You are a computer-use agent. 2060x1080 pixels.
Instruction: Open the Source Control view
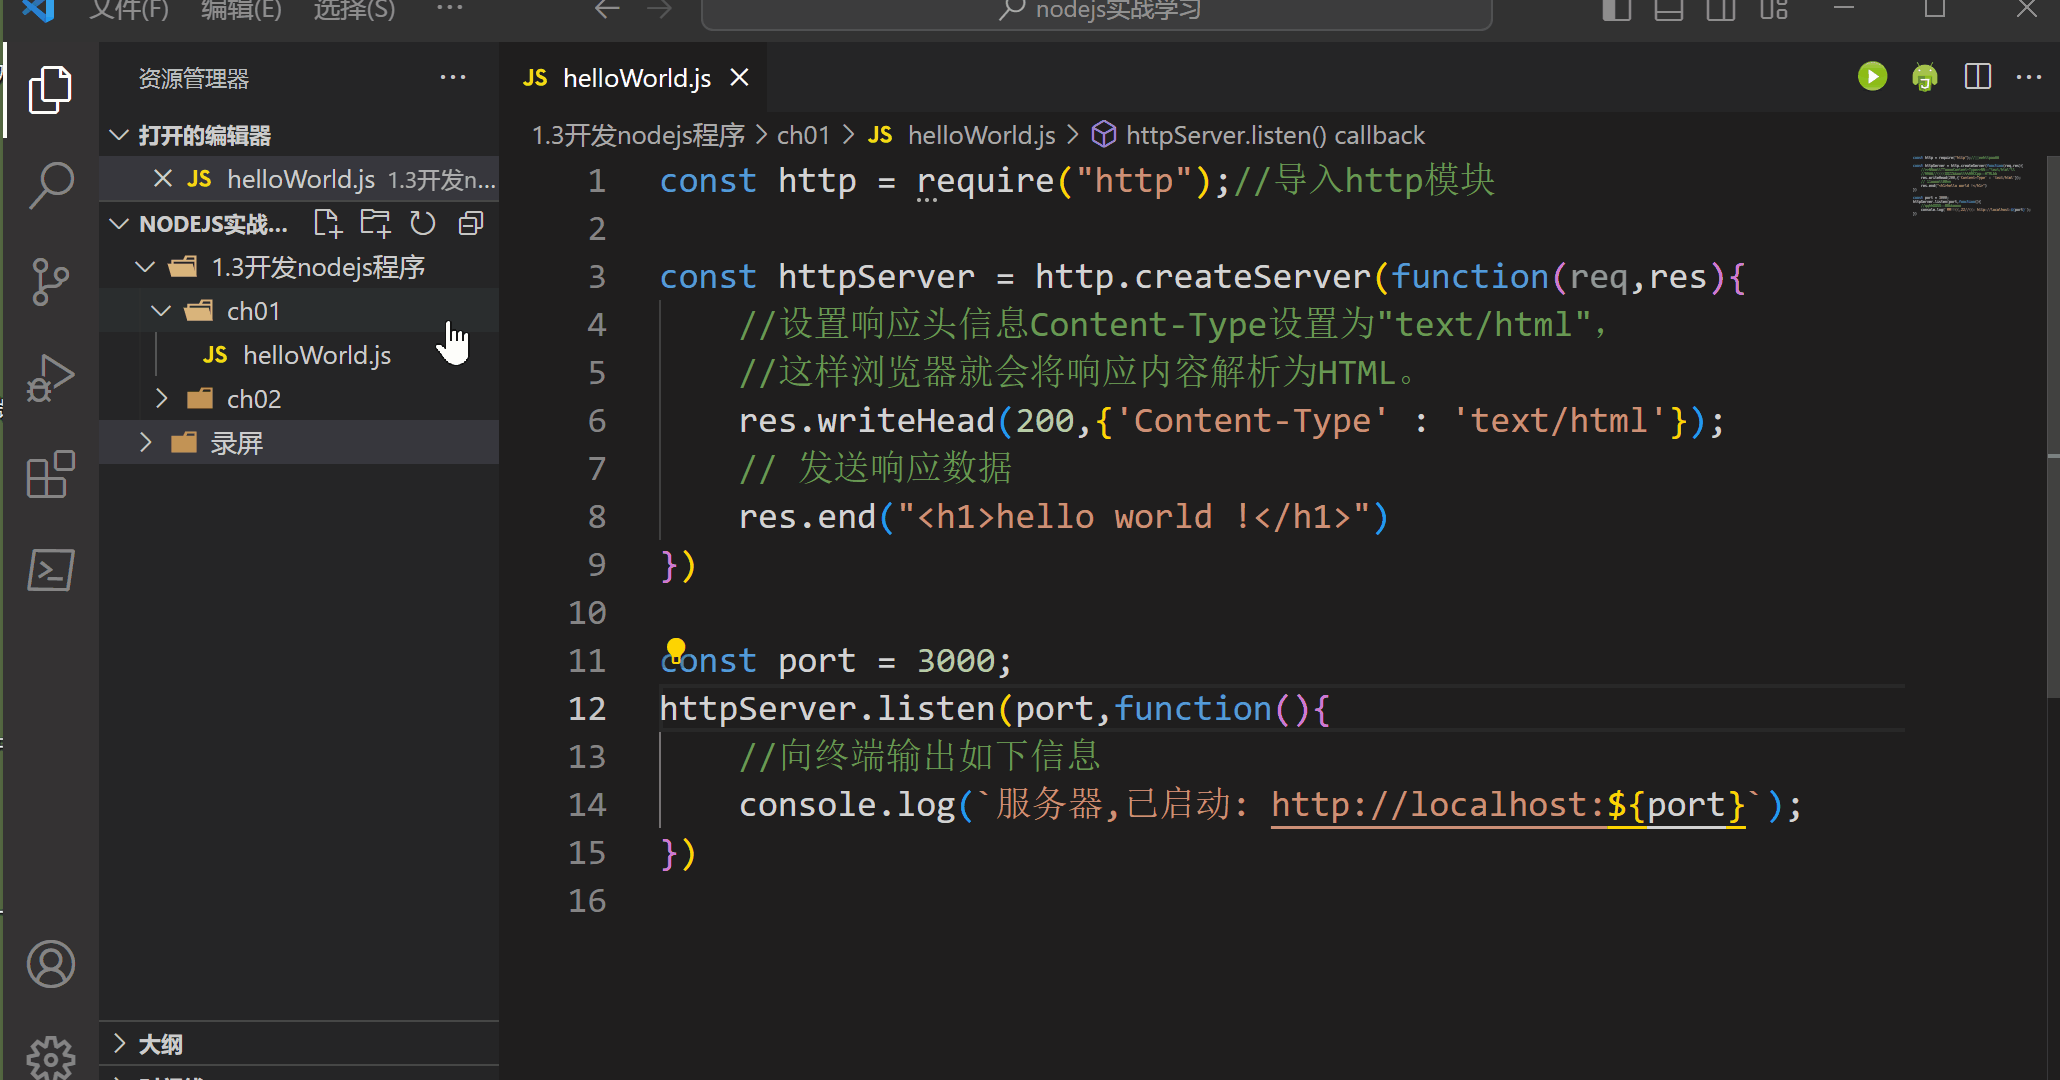(x=50, y=281)
